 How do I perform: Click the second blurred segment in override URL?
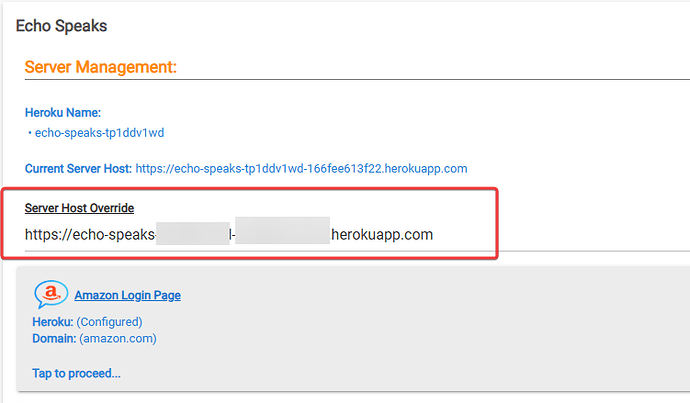(283, 235)
